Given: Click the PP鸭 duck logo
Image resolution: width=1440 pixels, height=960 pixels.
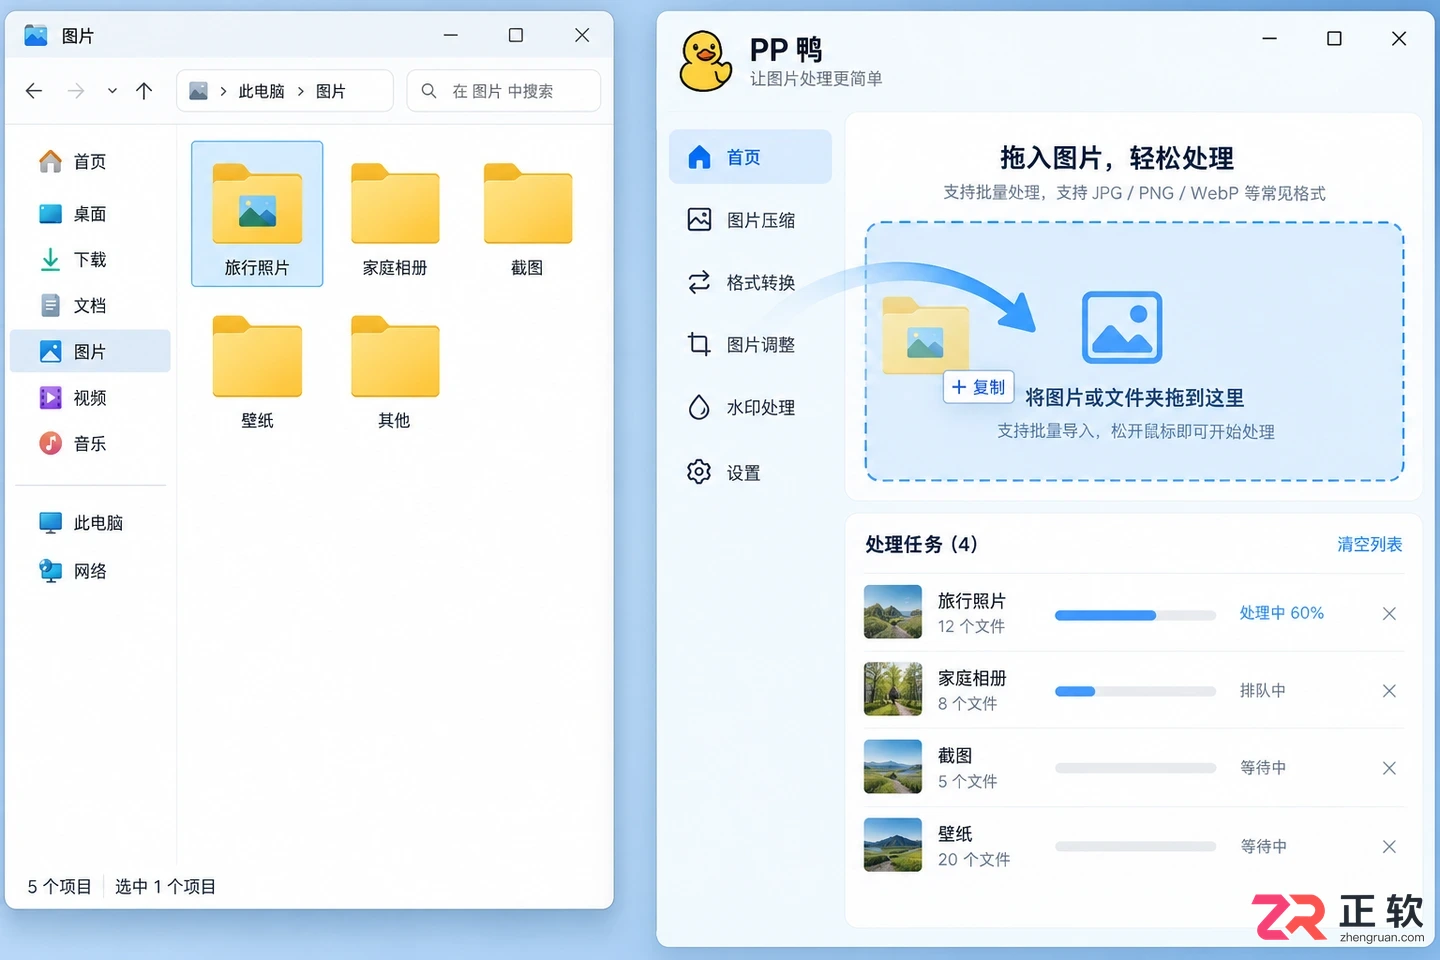Looking at the screenshot, I should click(705, 61).
